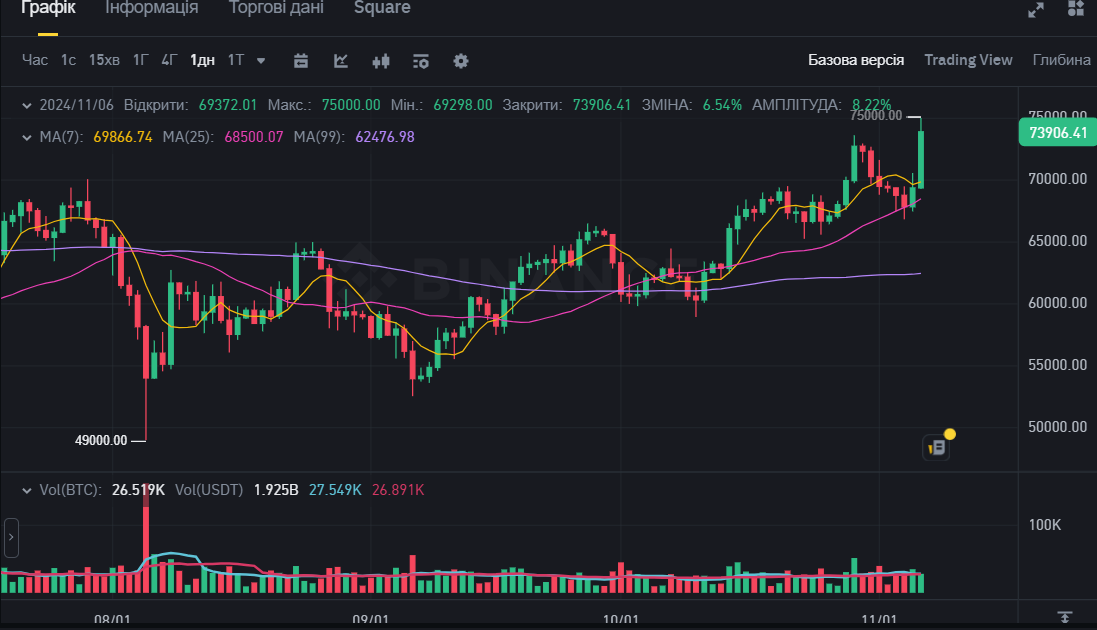Open chart settings via the gear icon
Viewport: 1097px width, 630px height.
point(460,60)
